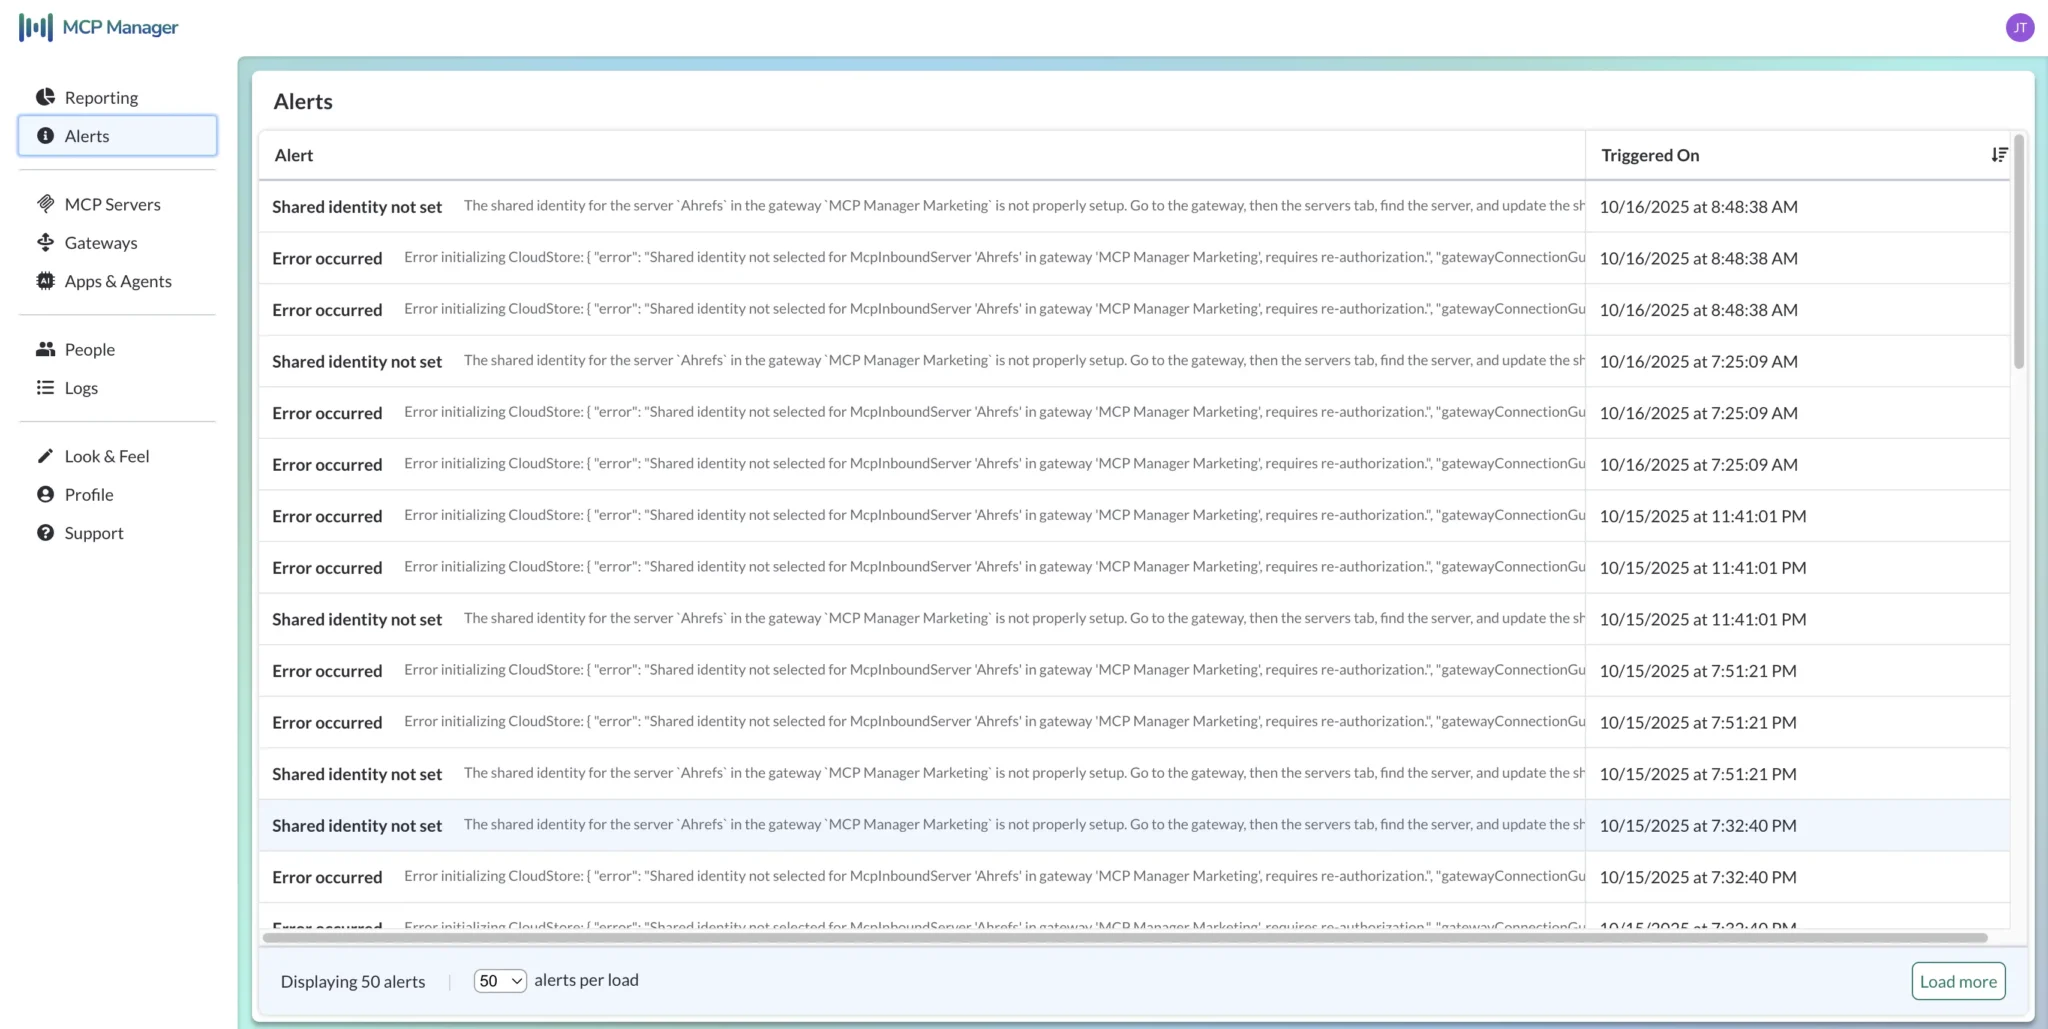
Task: Click the MCP Manager logo
Action: (98, 28)
